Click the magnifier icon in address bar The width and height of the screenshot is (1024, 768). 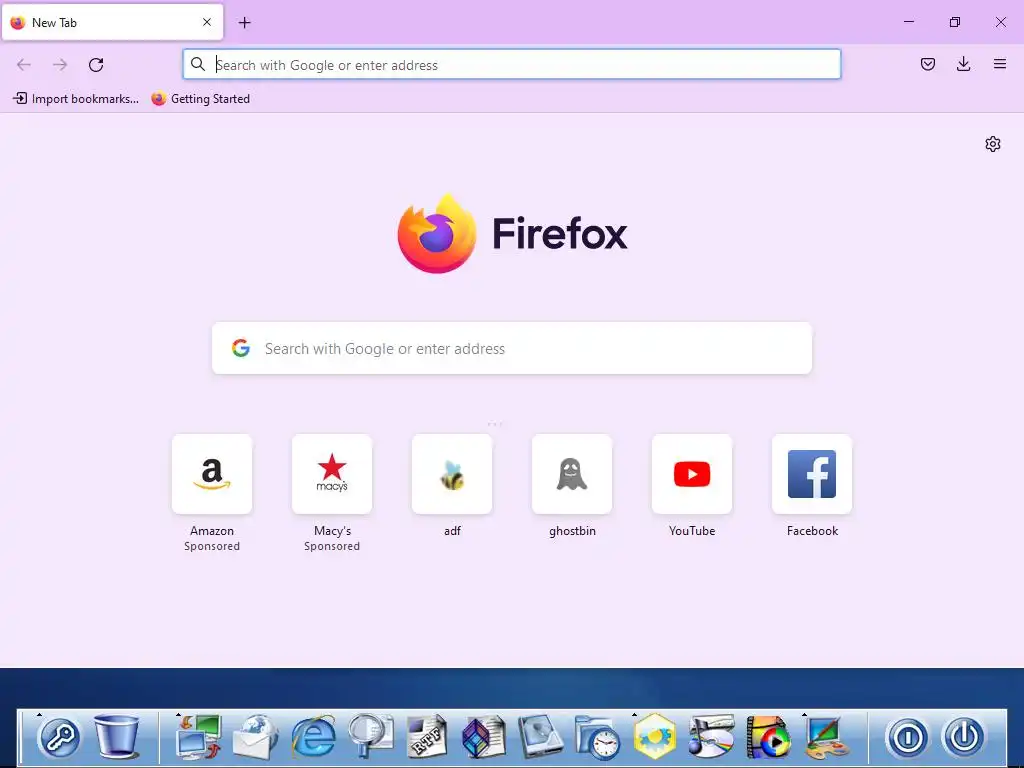[198, 64]
